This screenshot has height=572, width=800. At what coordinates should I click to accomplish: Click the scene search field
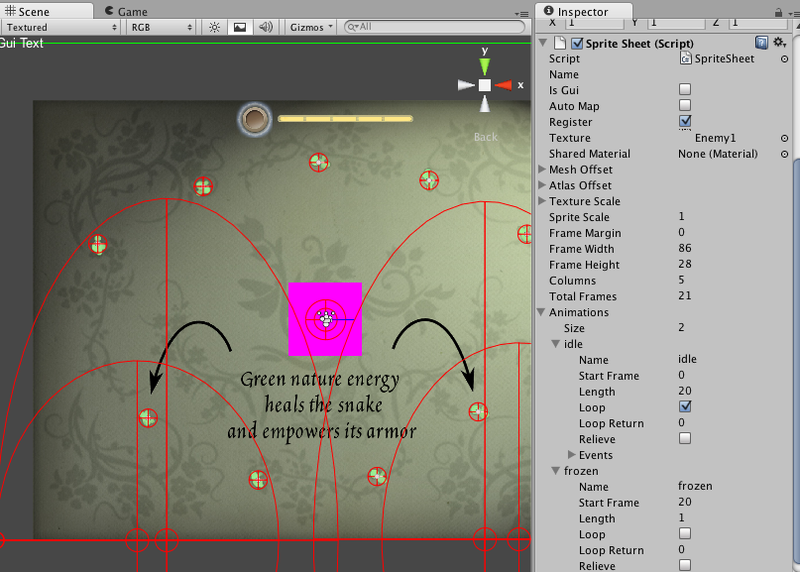point(435,27)
